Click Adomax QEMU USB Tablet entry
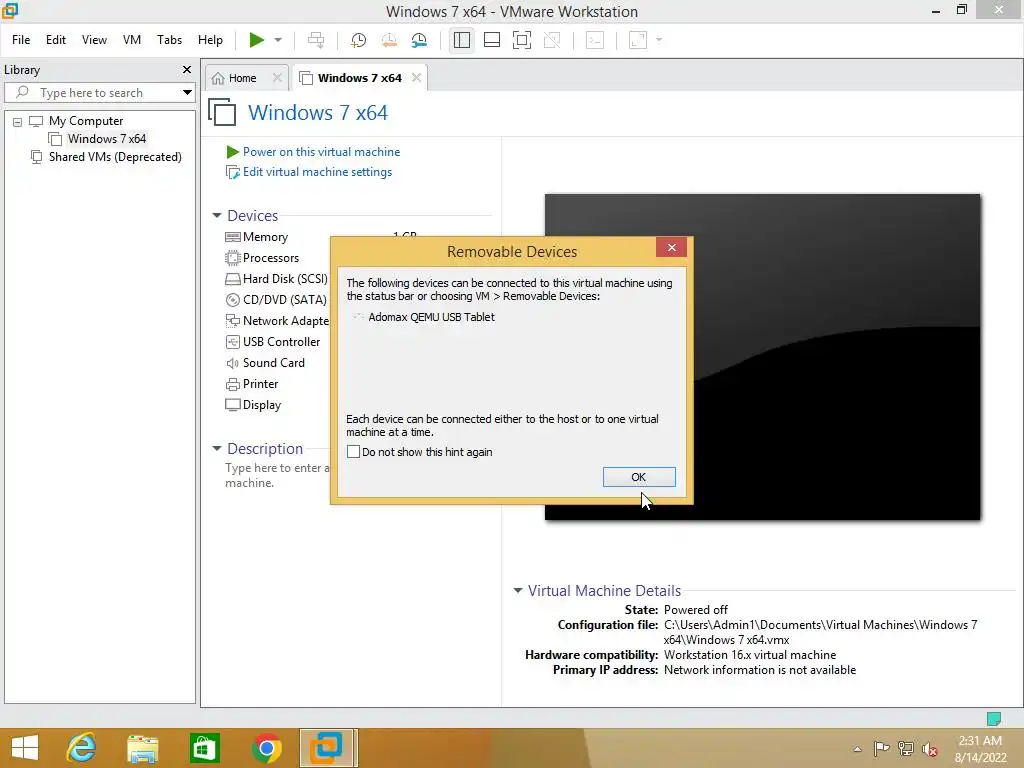1024x768 pixels. (431, 317)
